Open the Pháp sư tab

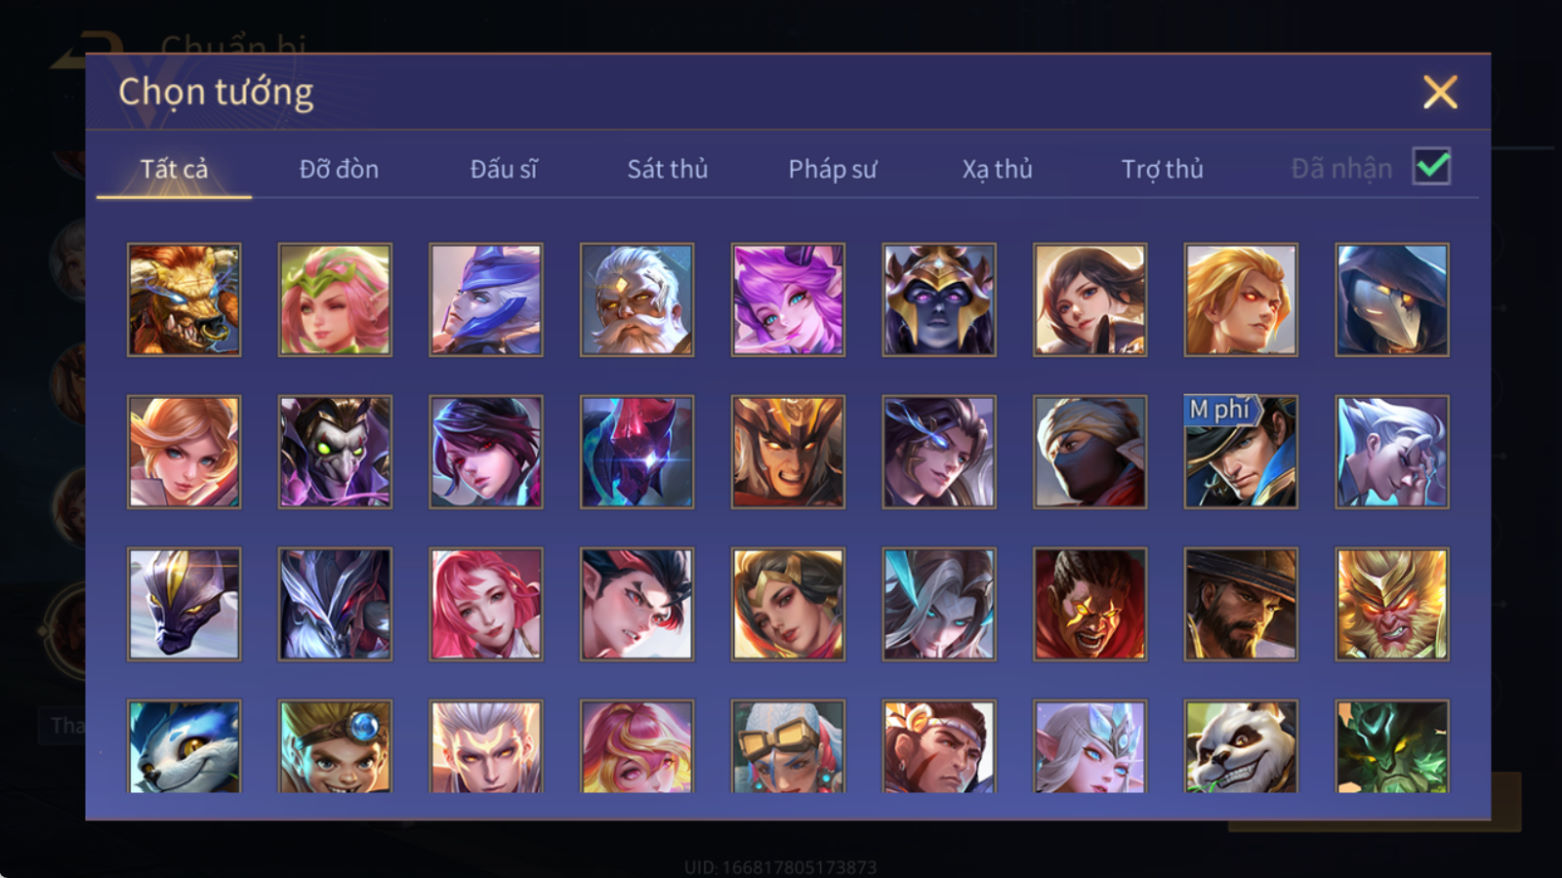(832, 169)
